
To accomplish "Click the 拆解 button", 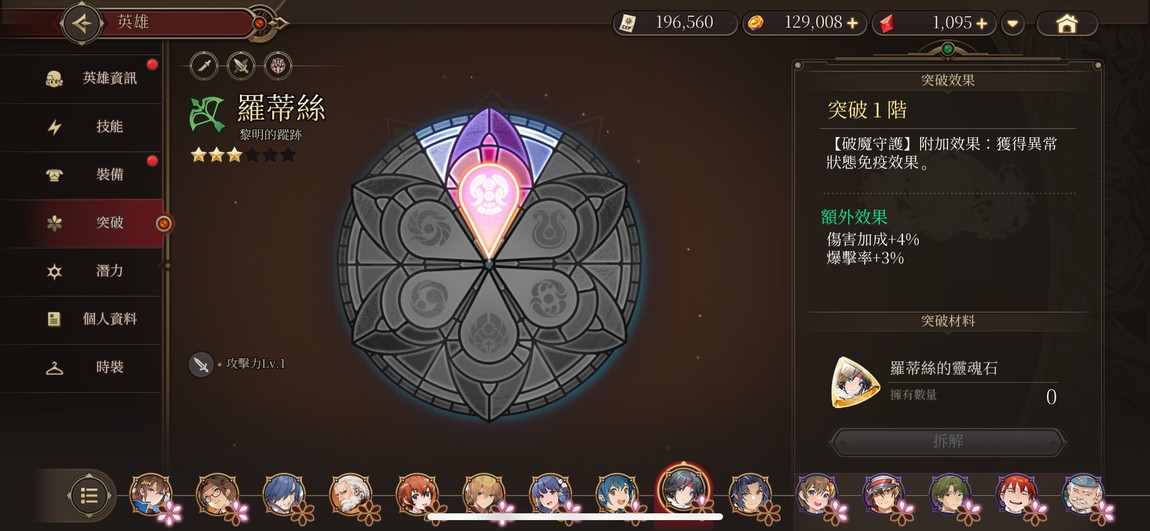I will point(948,442).
